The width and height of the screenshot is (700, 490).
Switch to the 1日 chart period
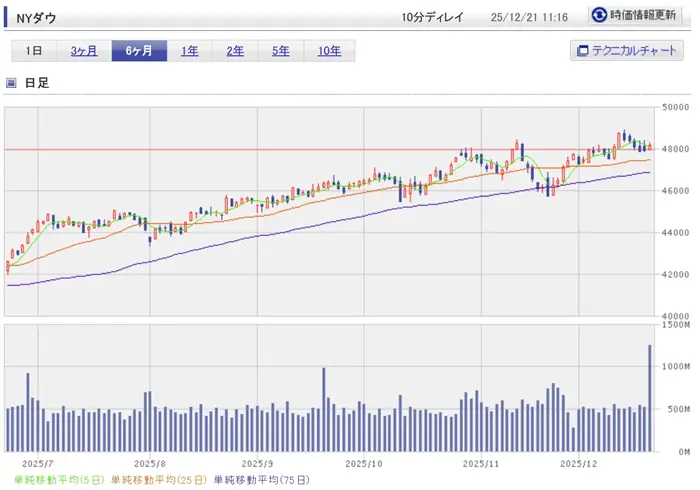tap(34, 51)
